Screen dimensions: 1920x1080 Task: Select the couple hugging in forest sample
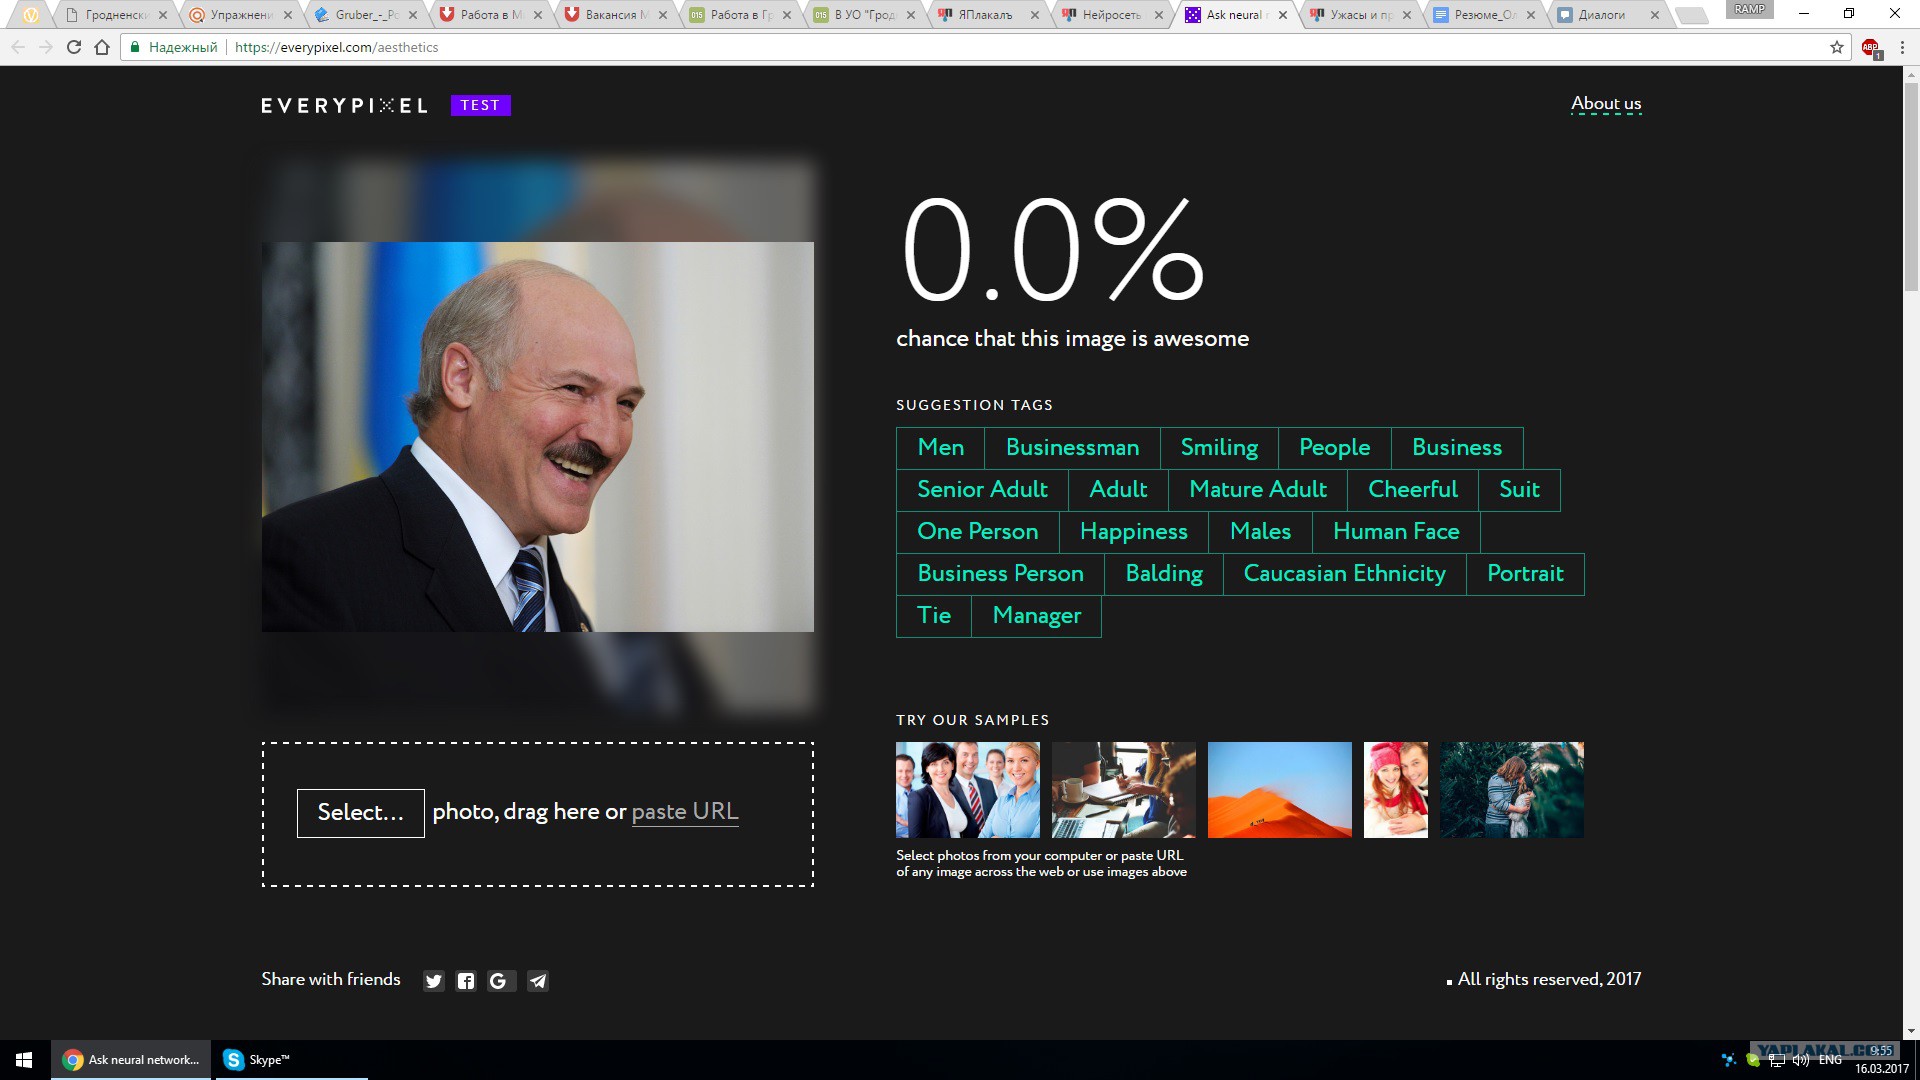(1512, 790)
